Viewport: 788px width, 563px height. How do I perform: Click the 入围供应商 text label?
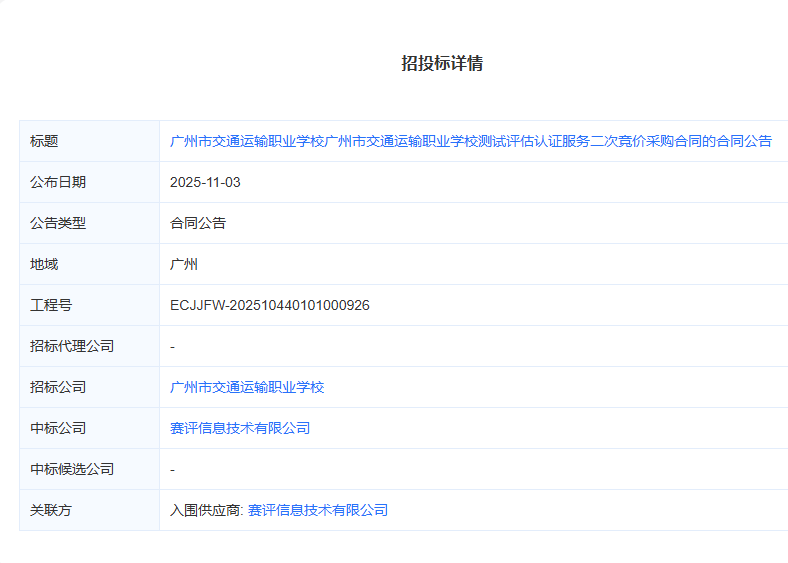(x=206, y=510)
